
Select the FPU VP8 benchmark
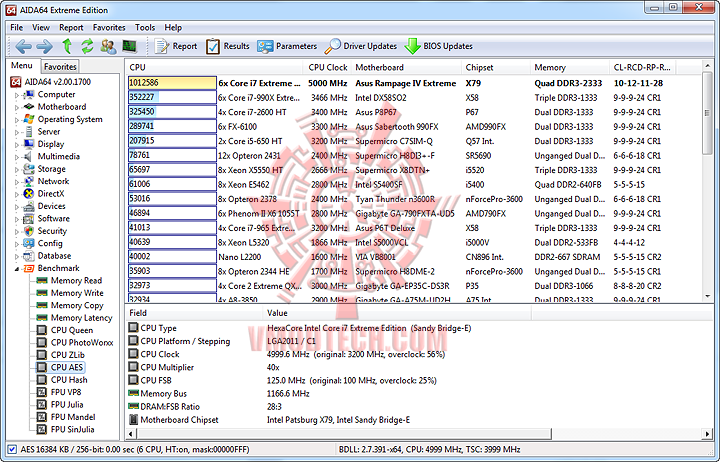pyautogui.click(x=59, y=392)
